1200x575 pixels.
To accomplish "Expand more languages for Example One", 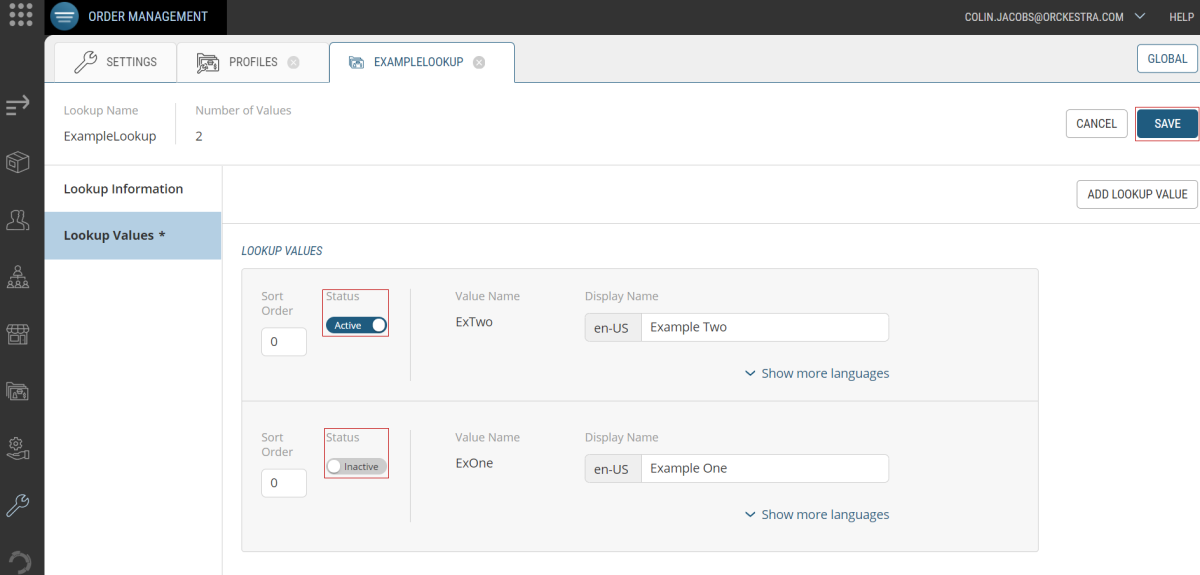I will (x=817, y=514).
